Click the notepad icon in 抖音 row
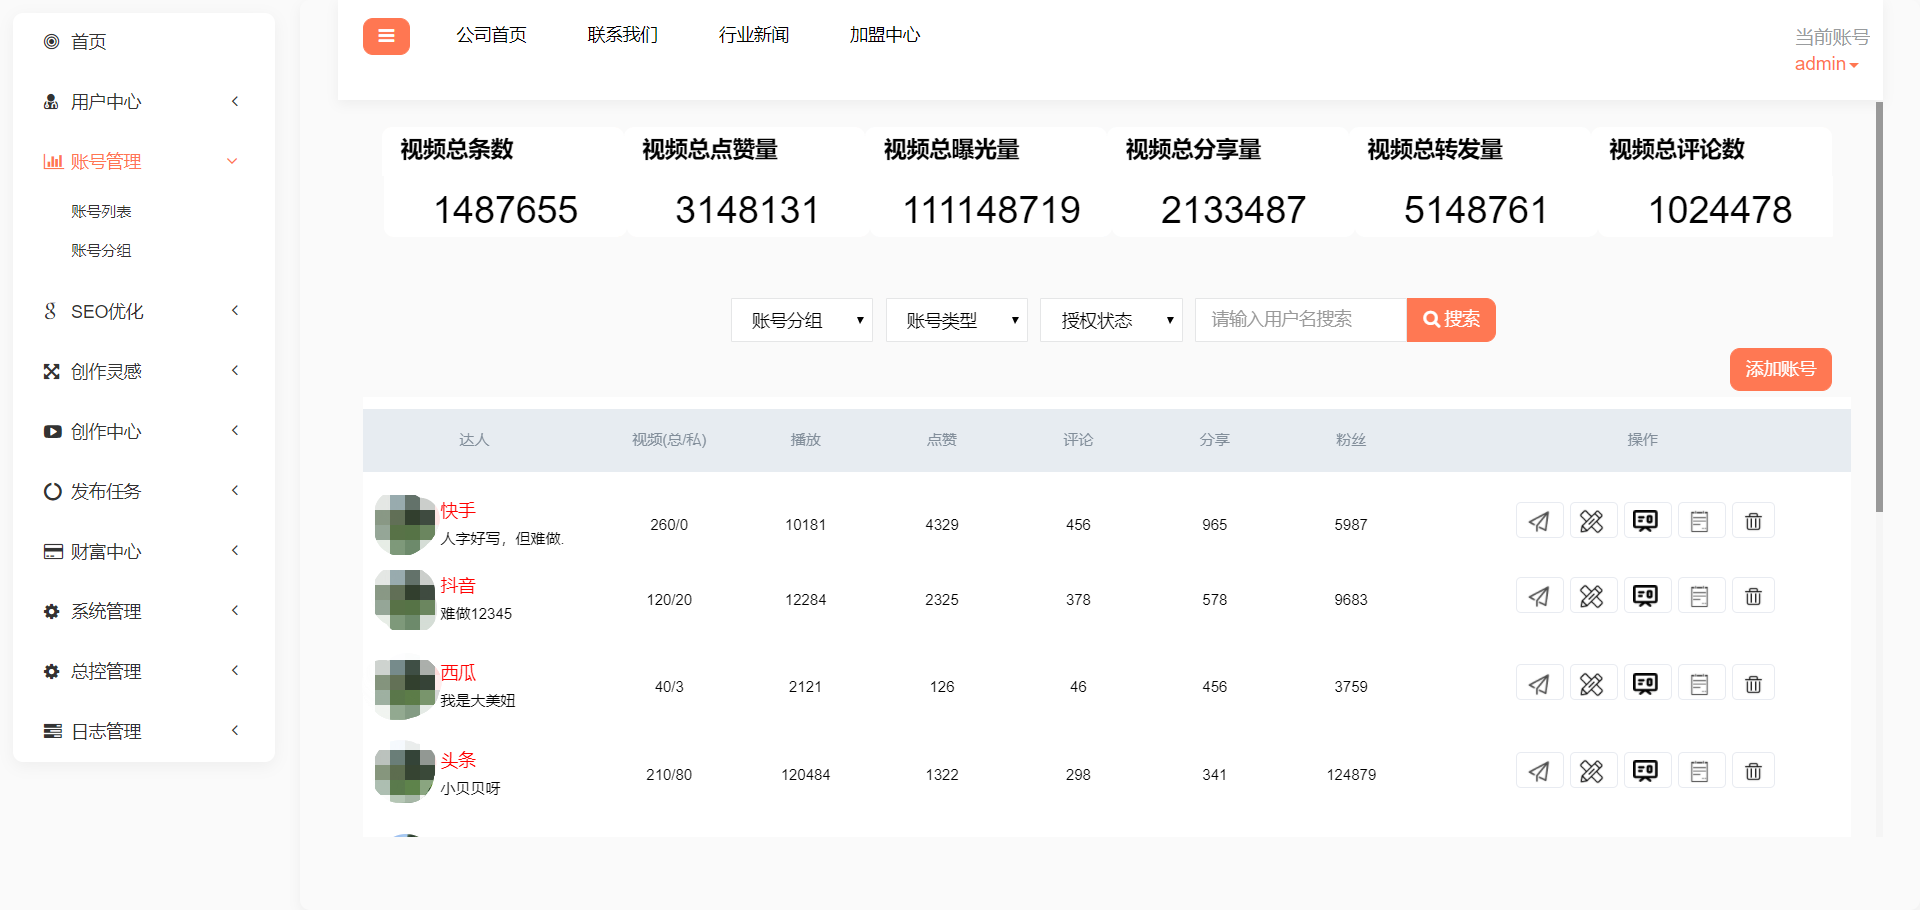This screenshot has height=910, width=1920. [1699, 597]
